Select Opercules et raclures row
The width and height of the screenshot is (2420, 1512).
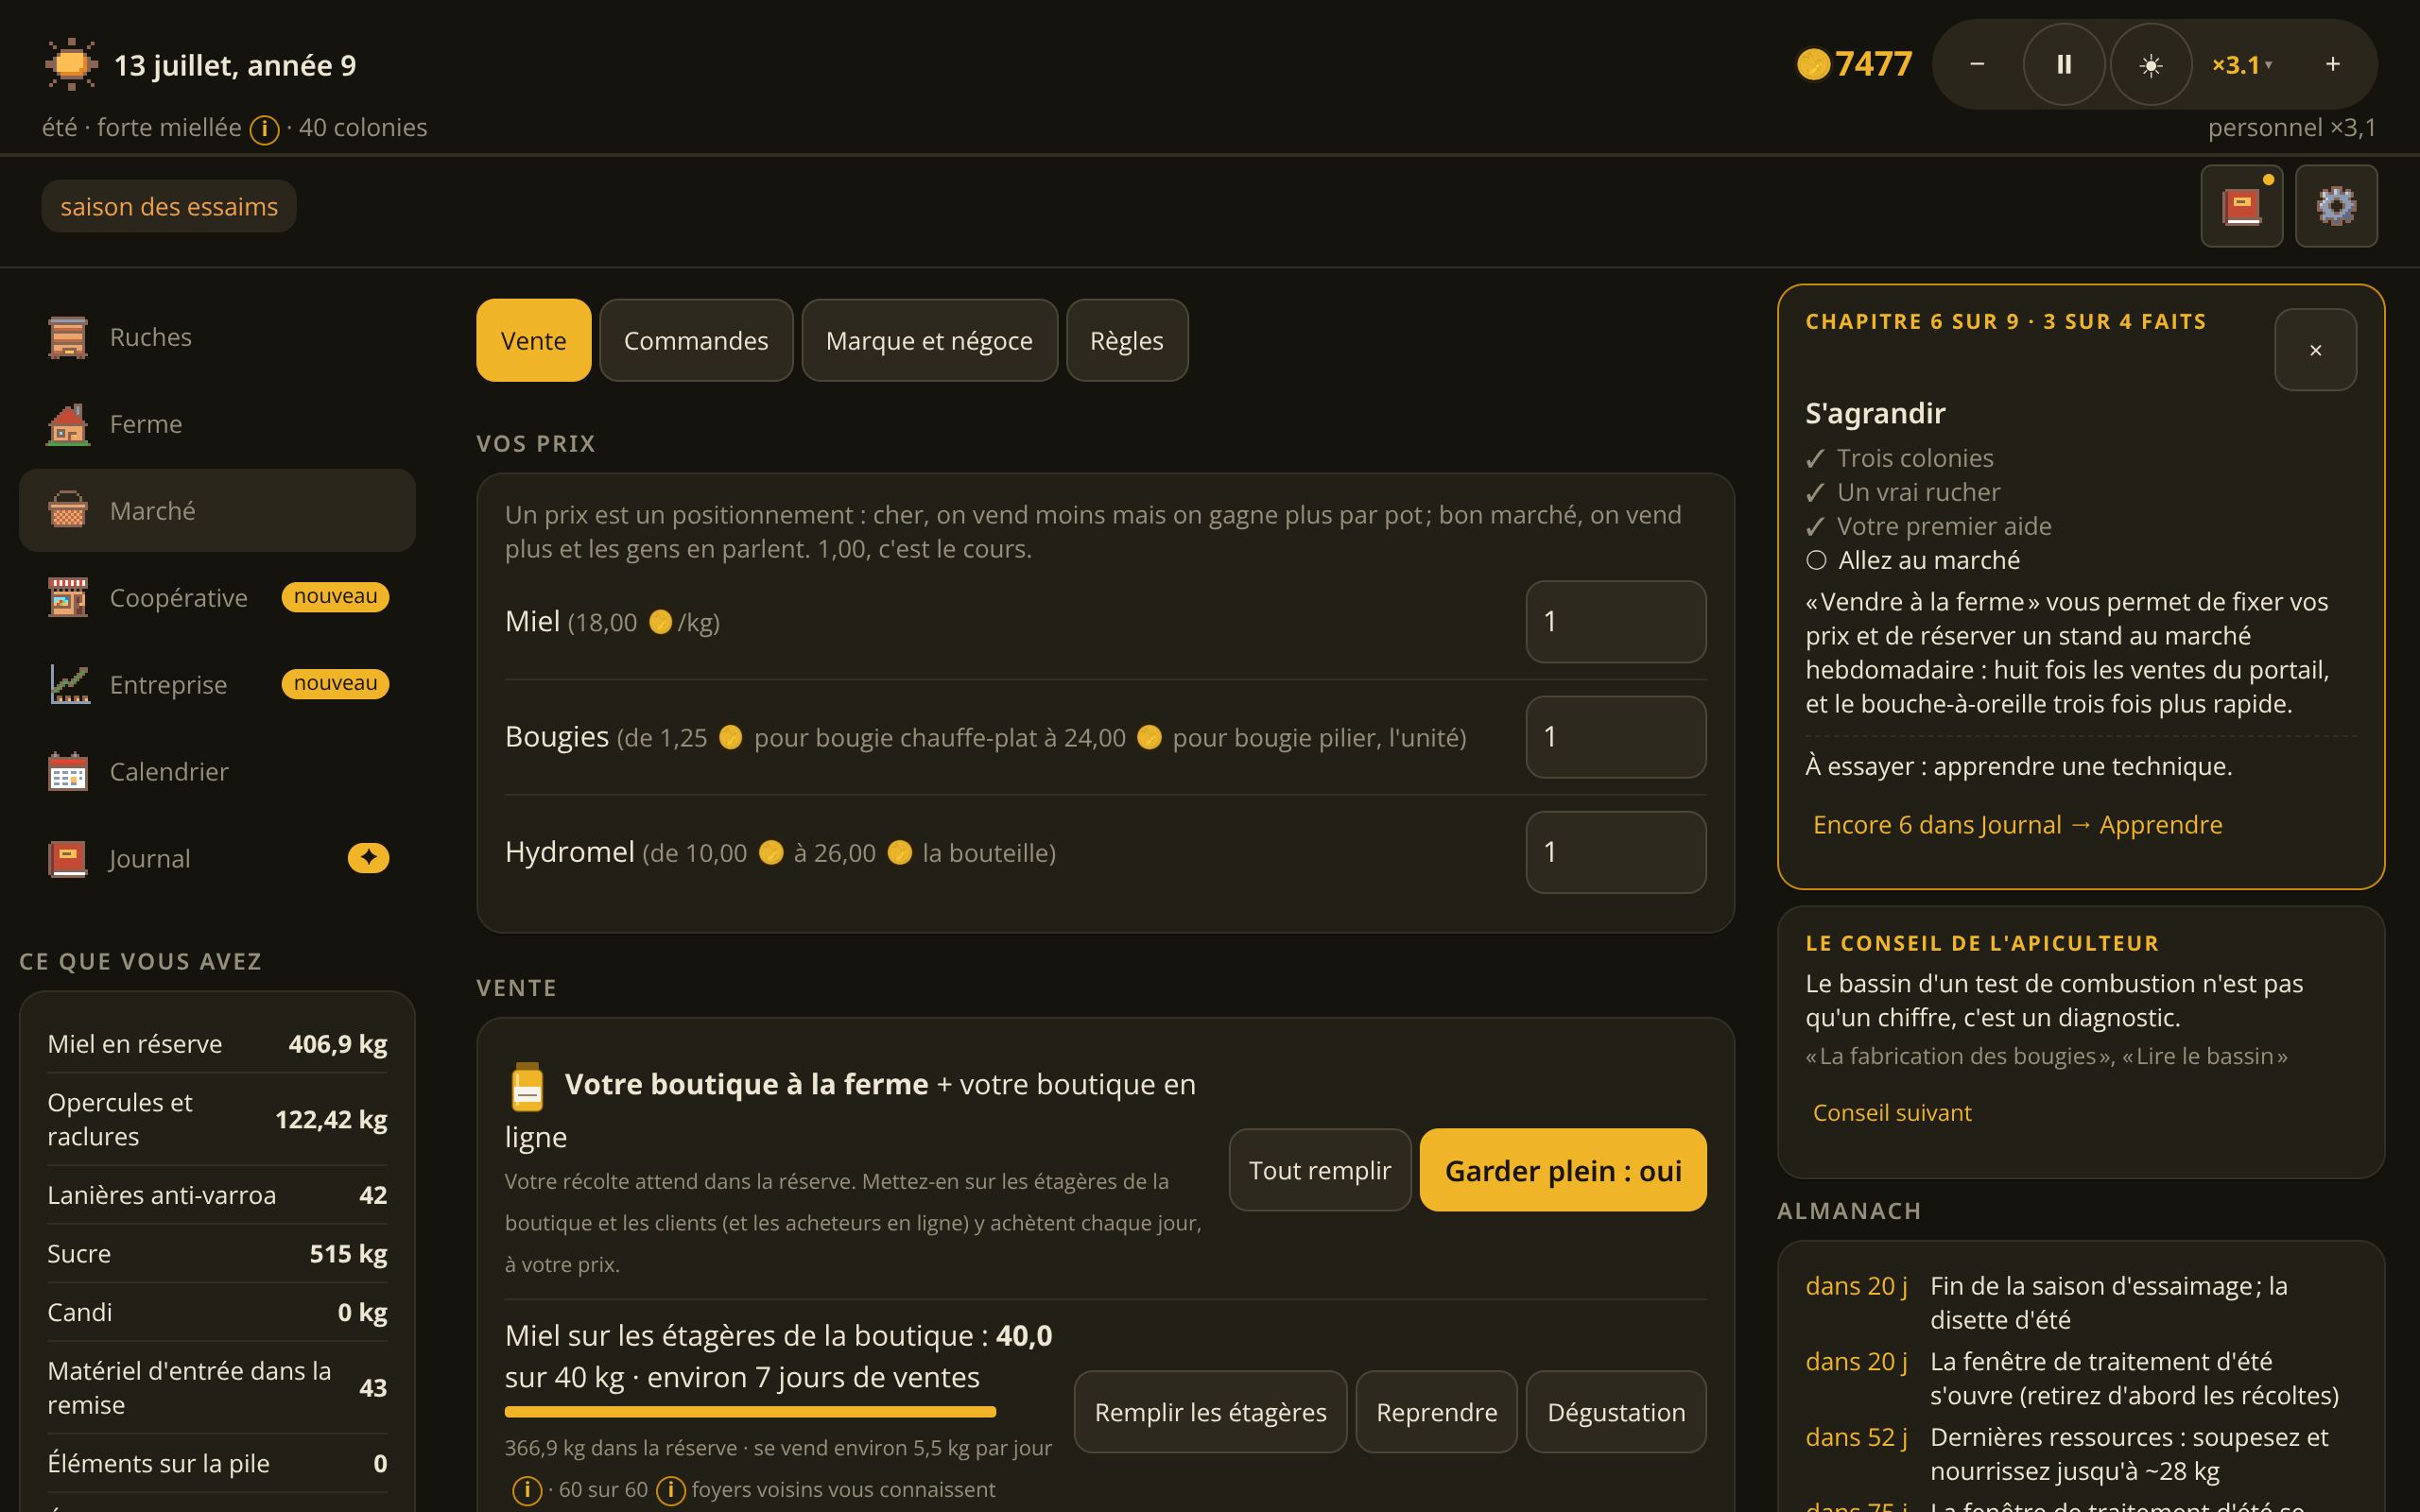pos(217,1120)
